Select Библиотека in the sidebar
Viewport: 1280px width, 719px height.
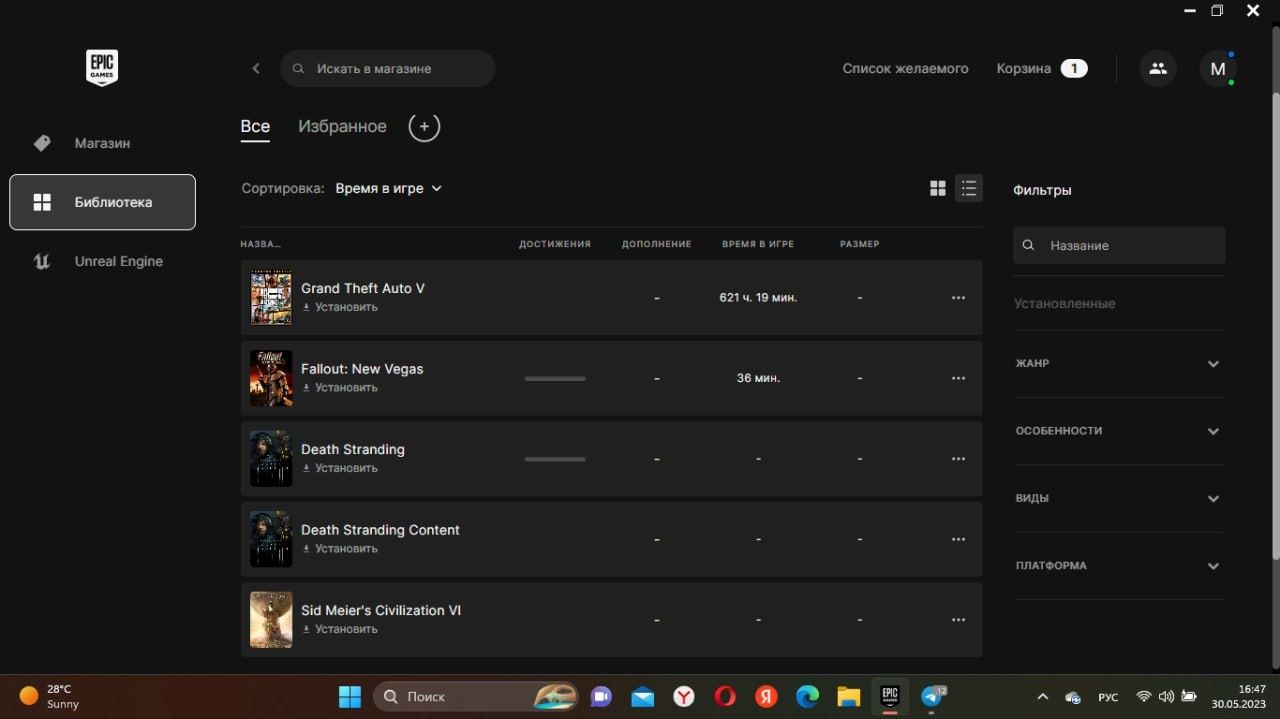[102, 202]
